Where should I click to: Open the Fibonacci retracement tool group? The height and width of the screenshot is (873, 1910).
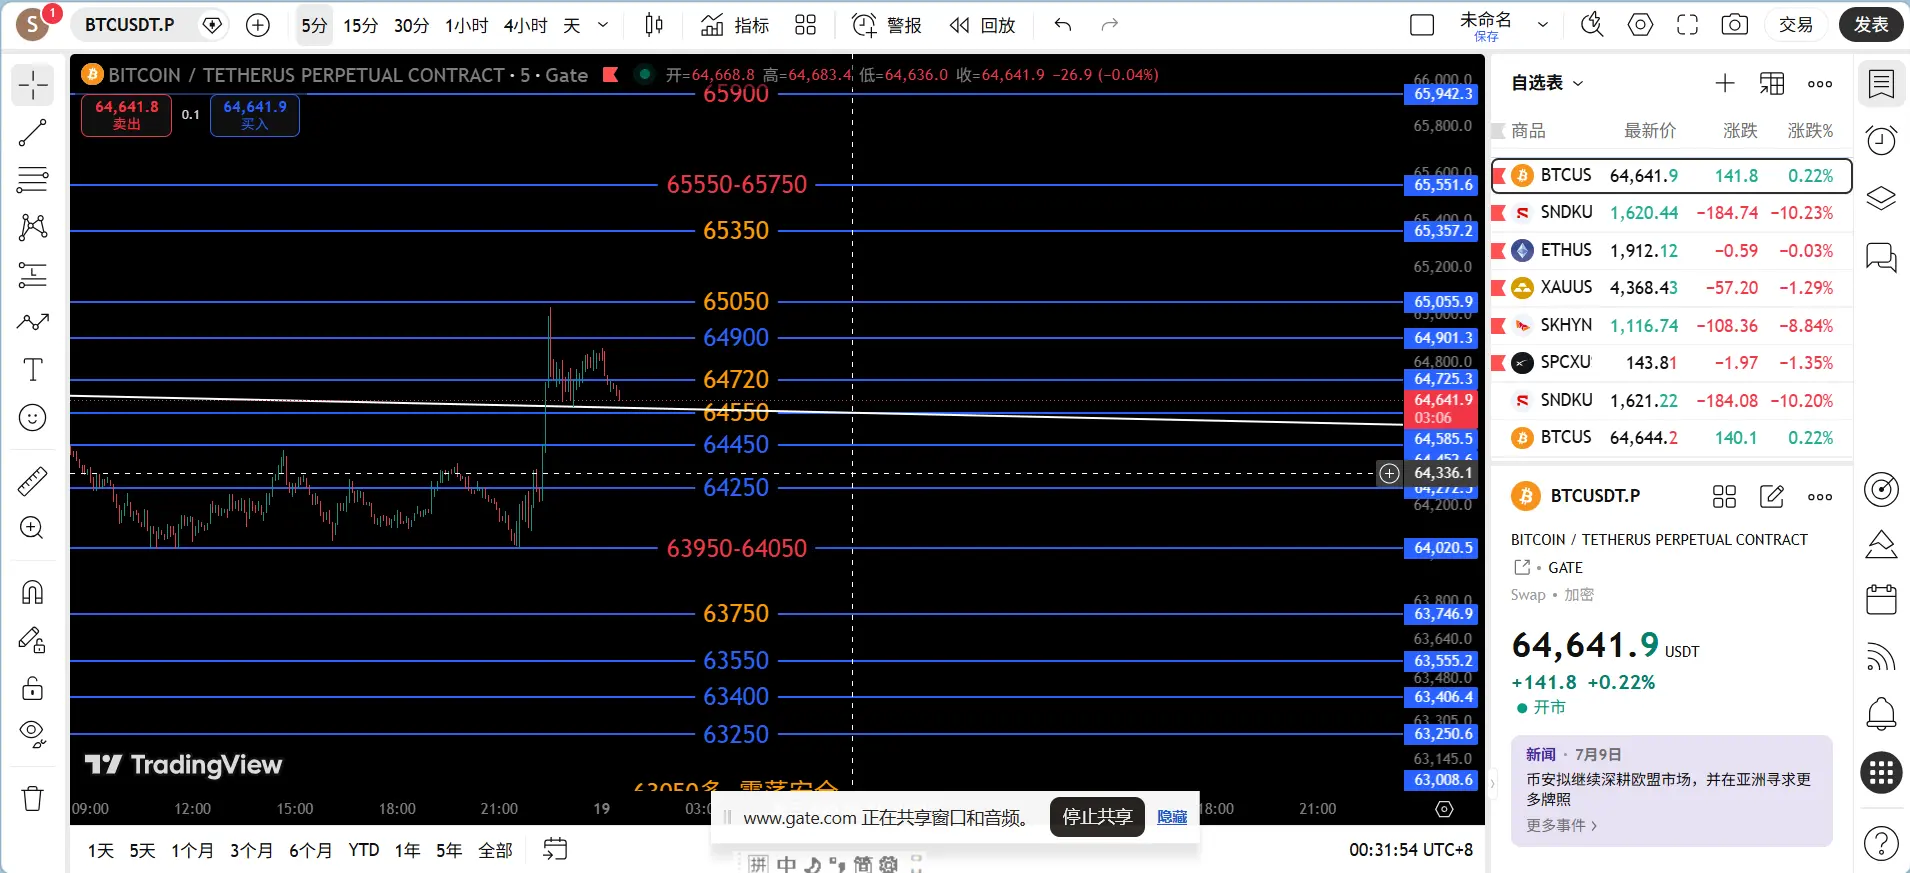click(33, 180)
